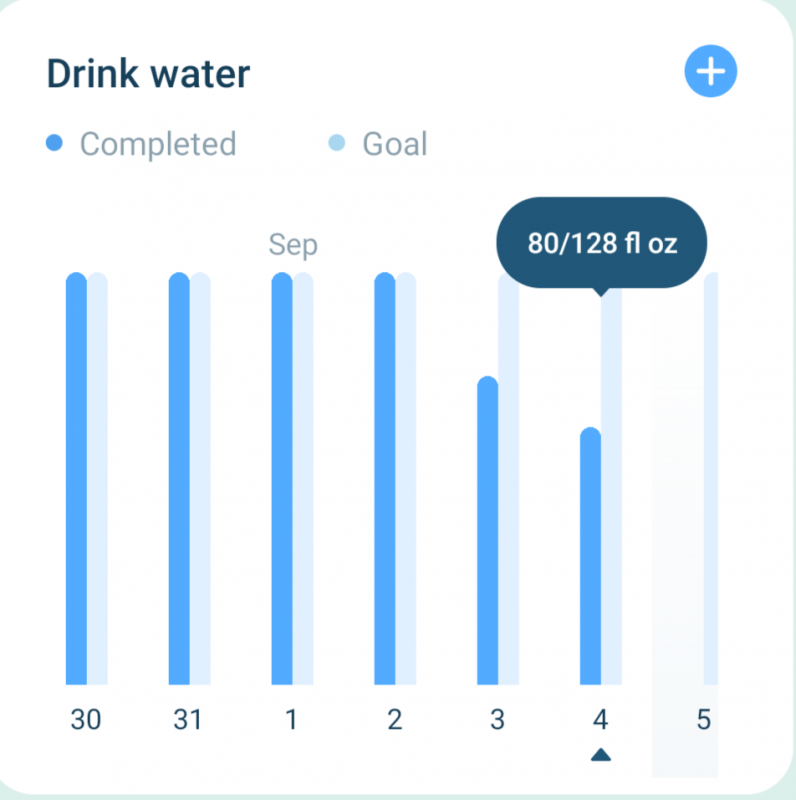The width and height of the screenshot is (796, 800).
Task: Select the completed bar for September 3
Action: click(487, 530)
